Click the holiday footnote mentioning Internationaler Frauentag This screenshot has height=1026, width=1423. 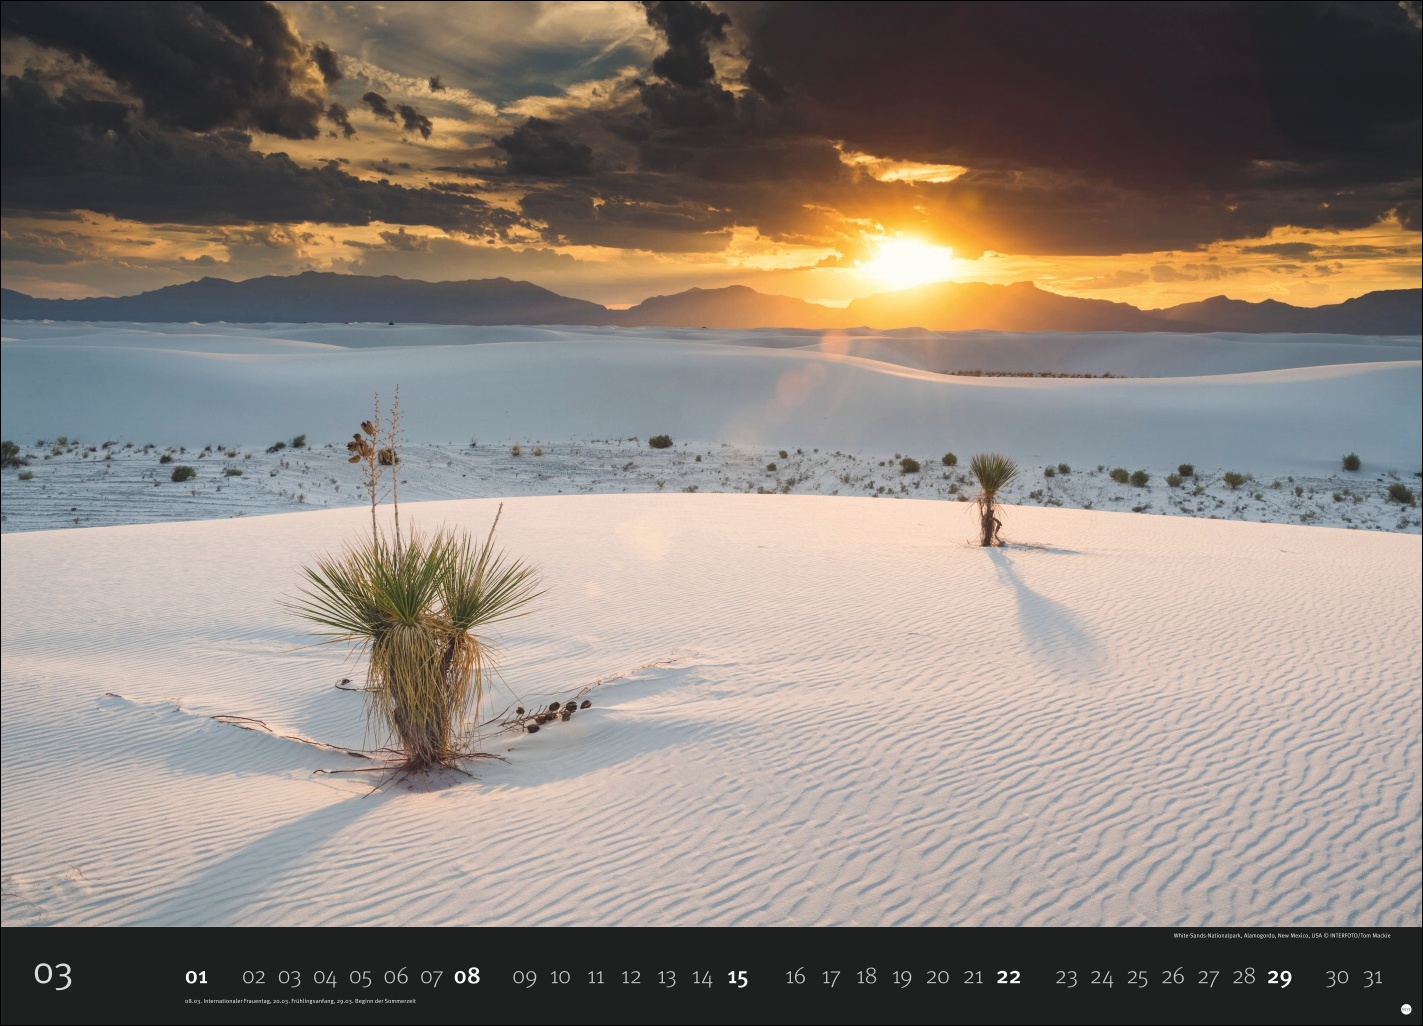[300, 1001]
